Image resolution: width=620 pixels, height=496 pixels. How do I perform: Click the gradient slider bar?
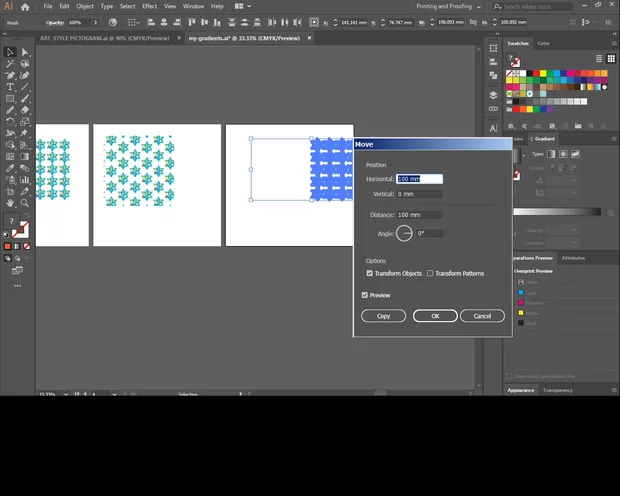[x=558, y=211]
